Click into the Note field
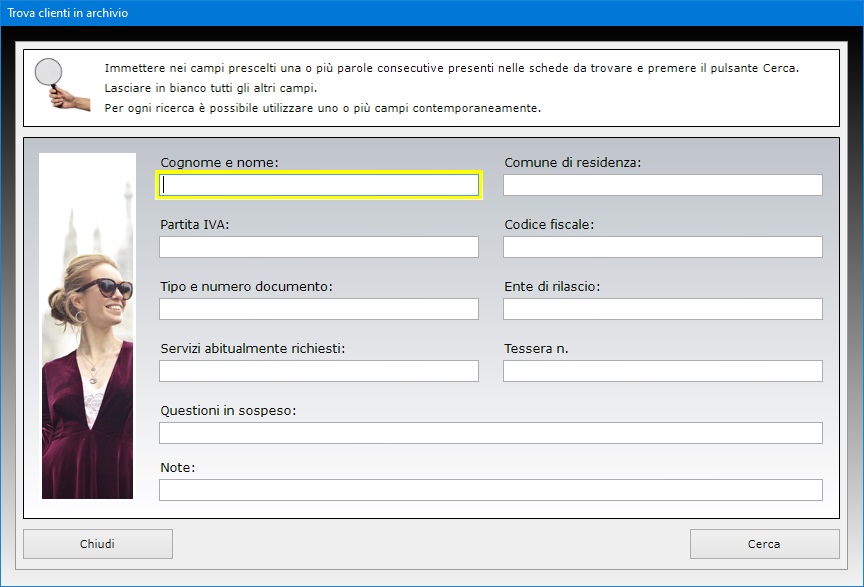The image size is (864, 587). 491,490
